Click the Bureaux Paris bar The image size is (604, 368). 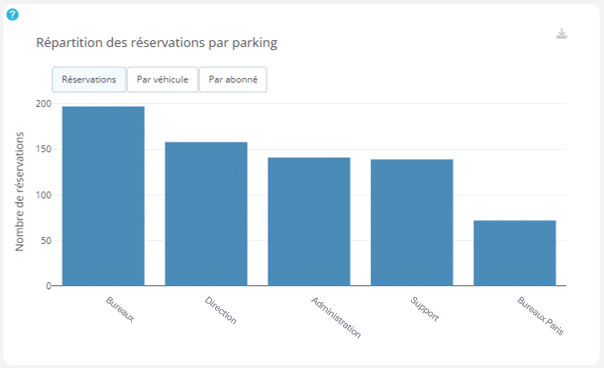tap(515, 253)
